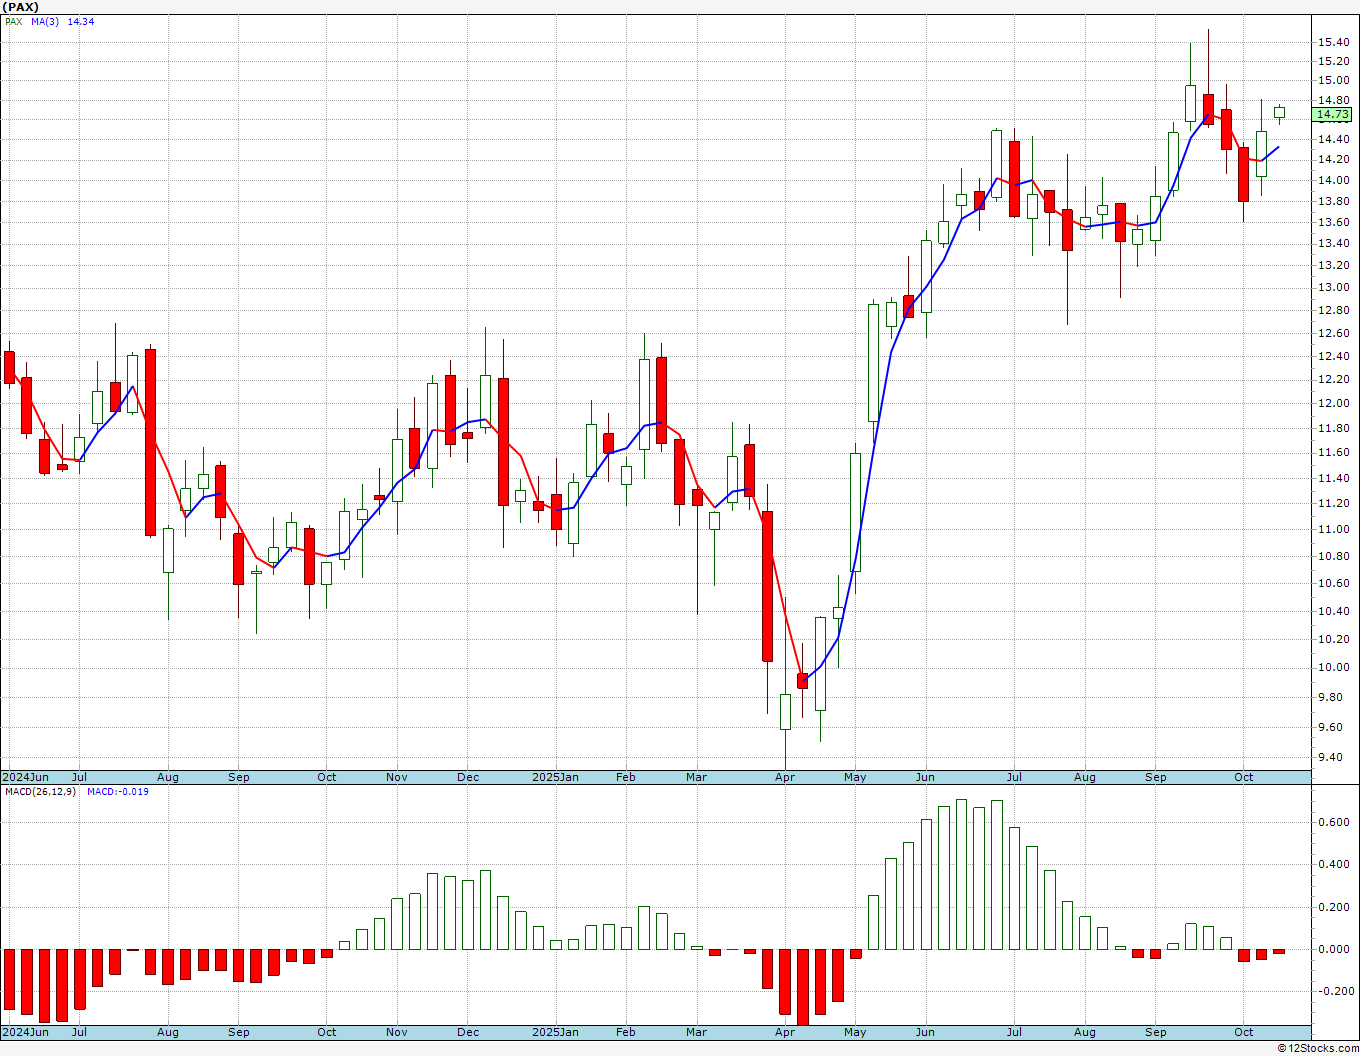Viewport: 1360px width, 1056px height.
Task: Select the PAX legend label
Action: tap(13, 21)
